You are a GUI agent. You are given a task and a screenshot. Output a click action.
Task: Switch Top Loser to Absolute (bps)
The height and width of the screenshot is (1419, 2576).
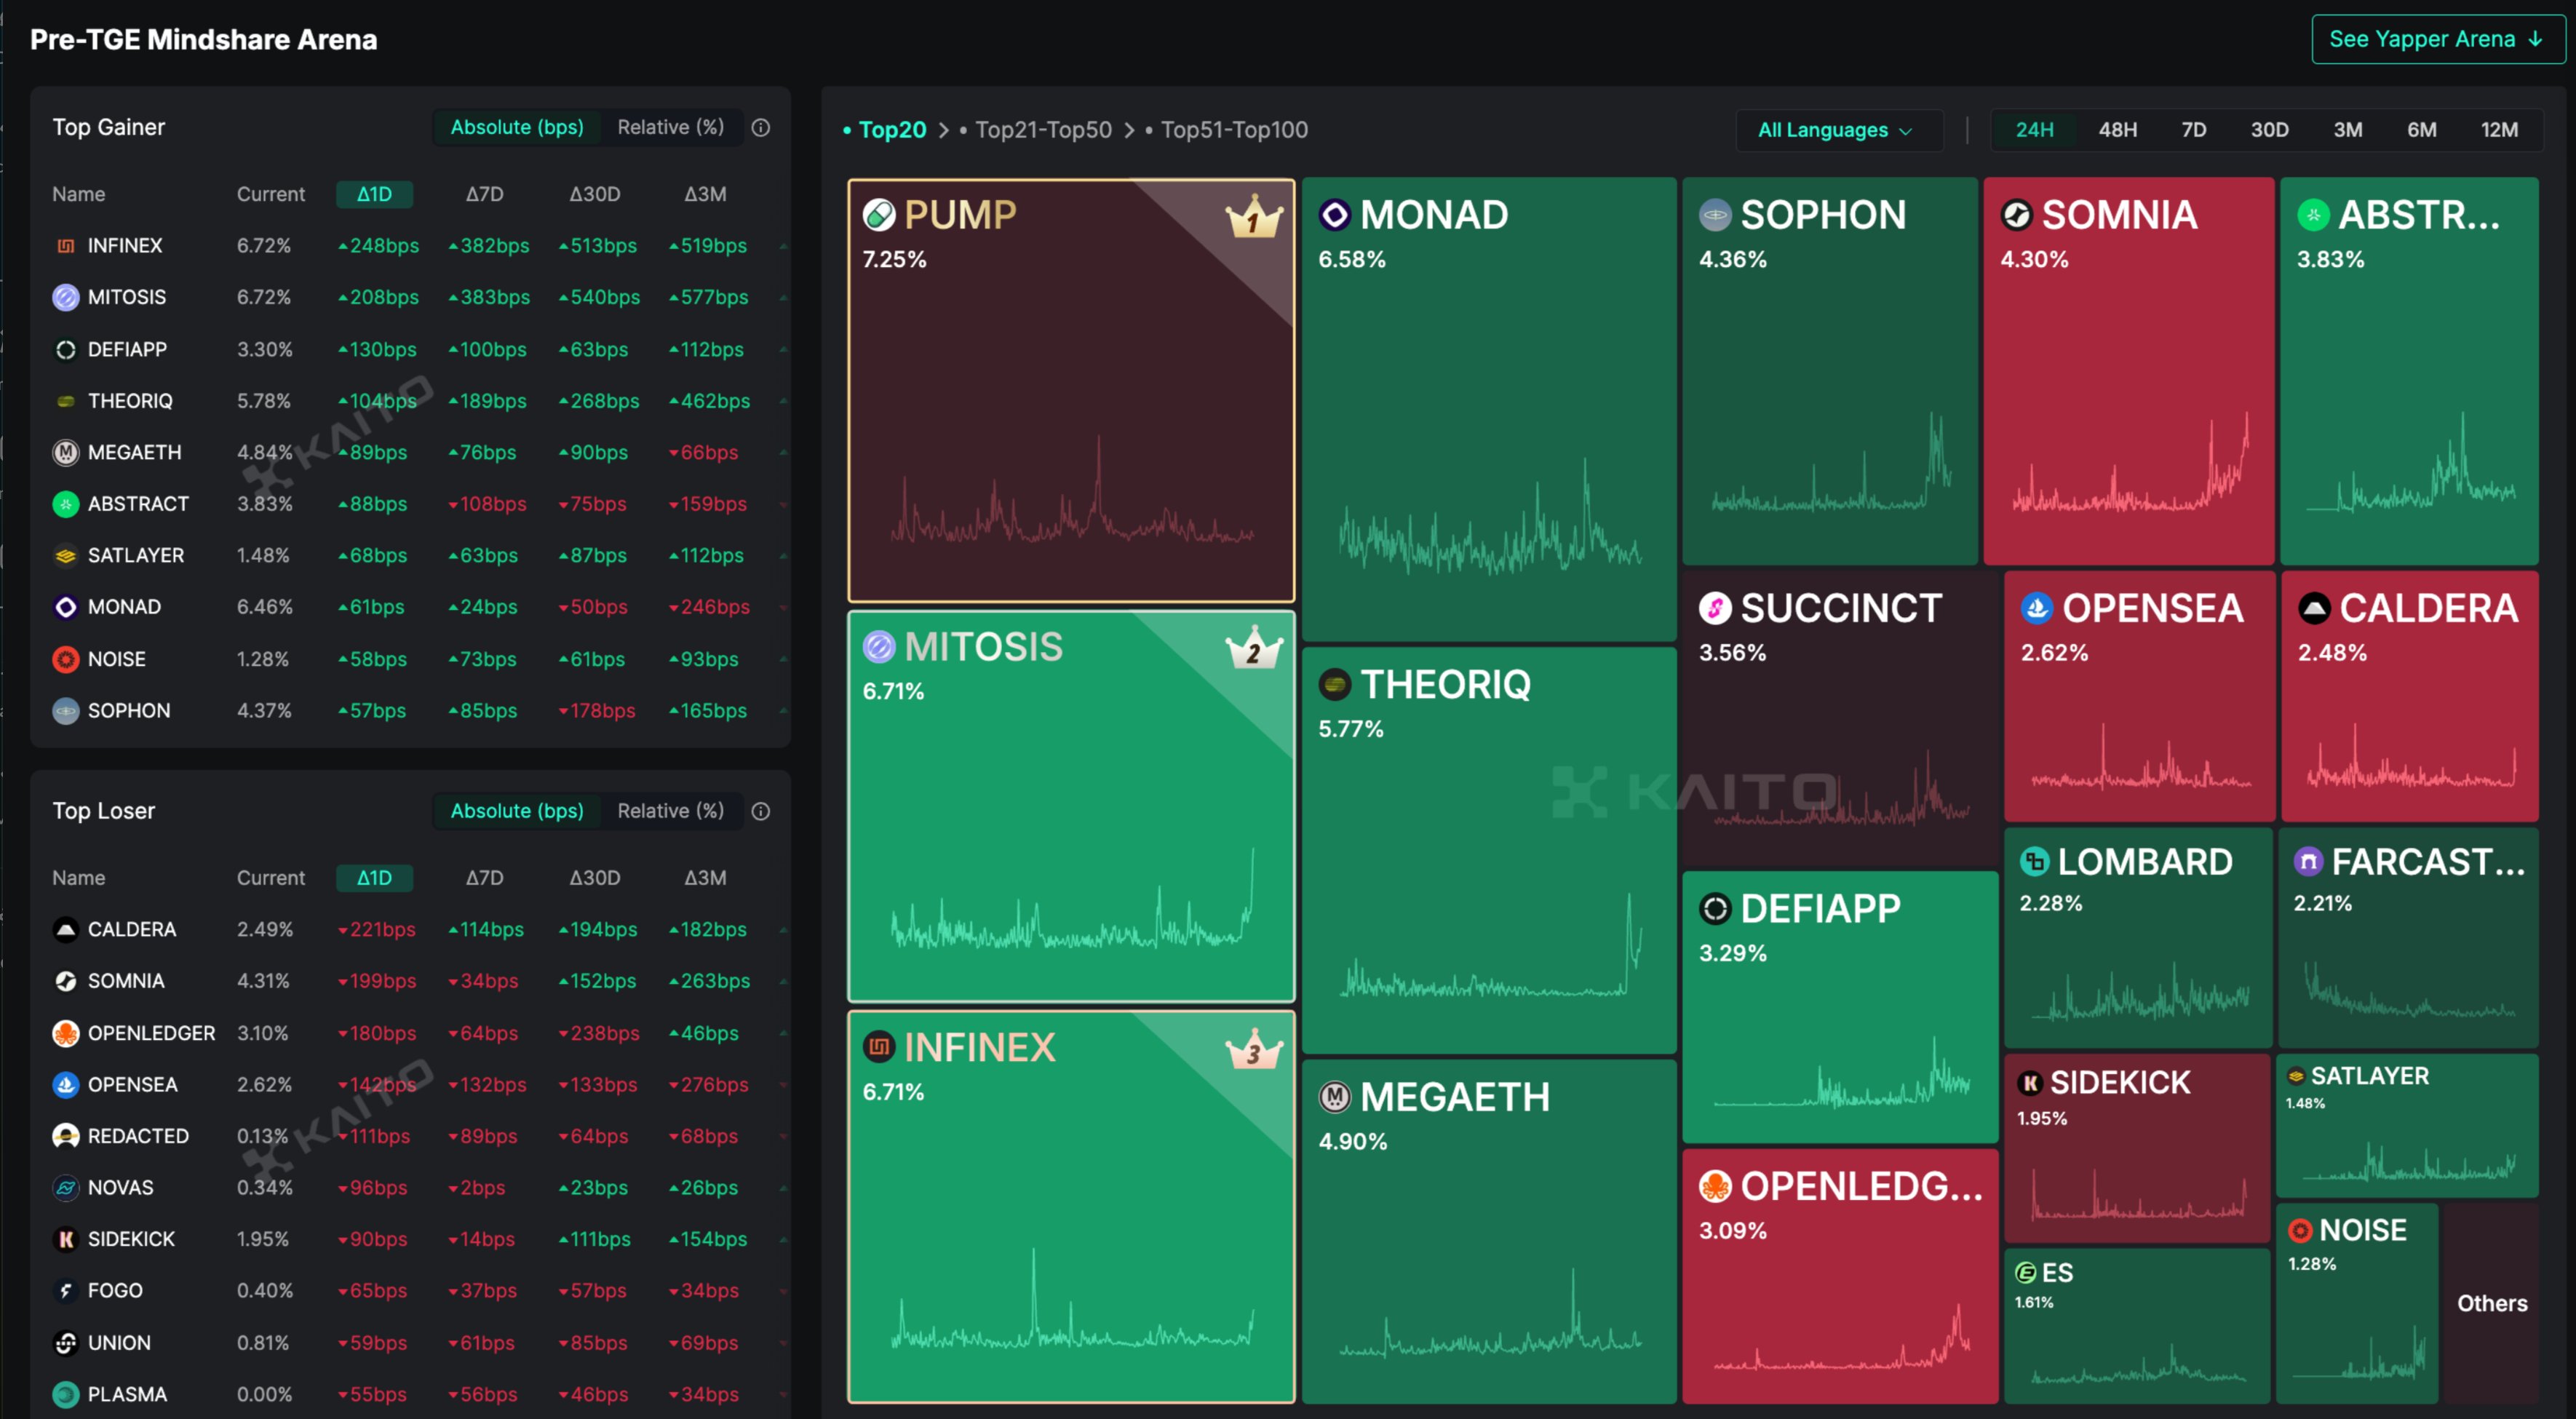[x=517, y=811]
